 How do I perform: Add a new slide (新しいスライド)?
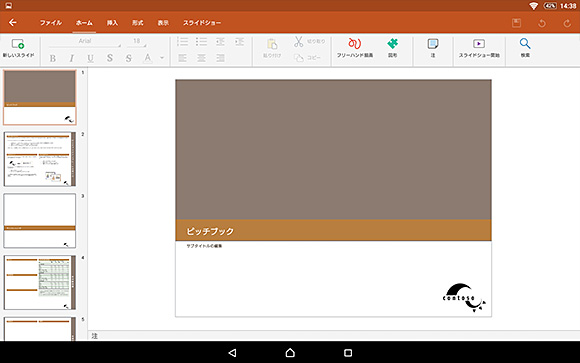point(18,48)
